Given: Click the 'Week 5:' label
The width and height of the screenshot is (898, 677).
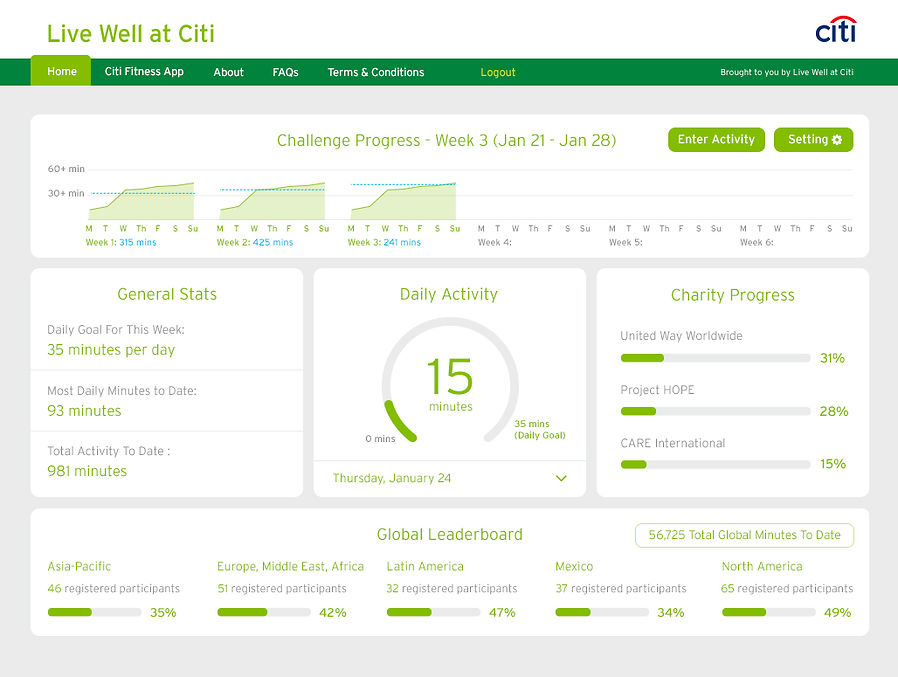Looking at the screenshot, I should click(x=625, y=242).
